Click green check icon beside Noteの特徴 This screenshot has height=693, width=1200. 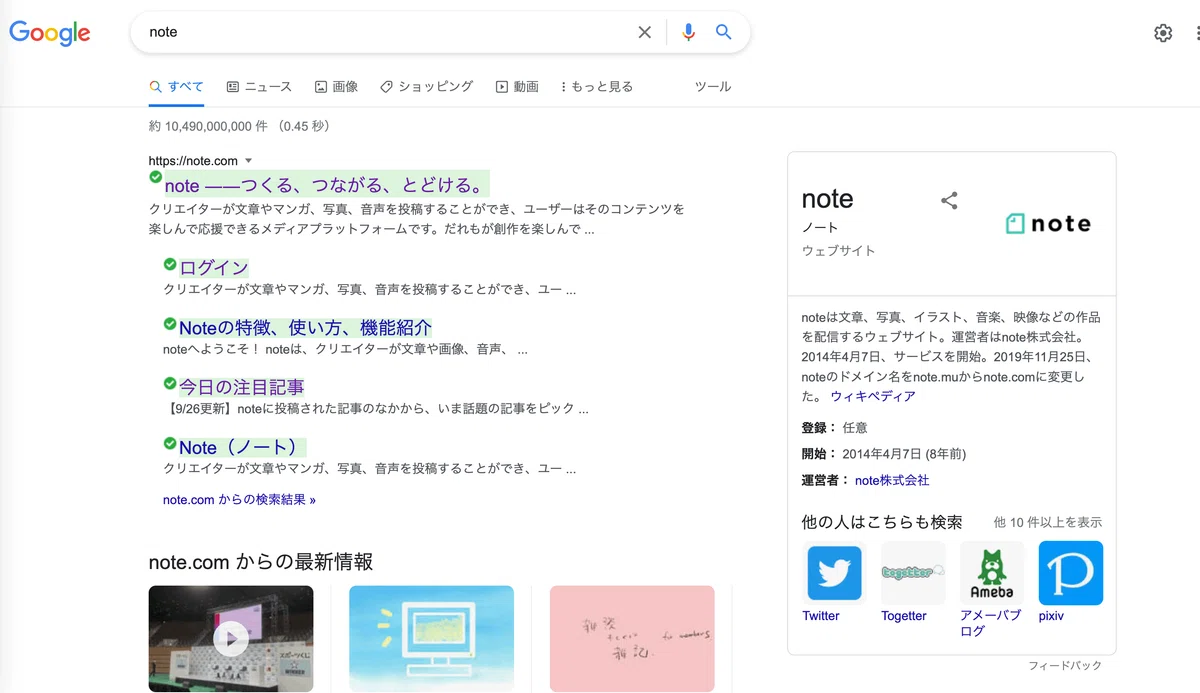(170, 324)
